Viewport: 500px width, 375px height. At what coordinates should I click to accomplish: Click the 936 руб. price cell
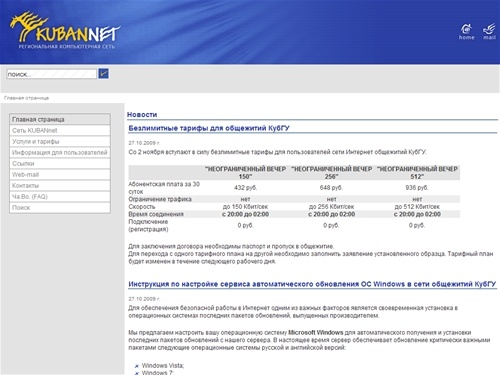[x=417, y=188]
